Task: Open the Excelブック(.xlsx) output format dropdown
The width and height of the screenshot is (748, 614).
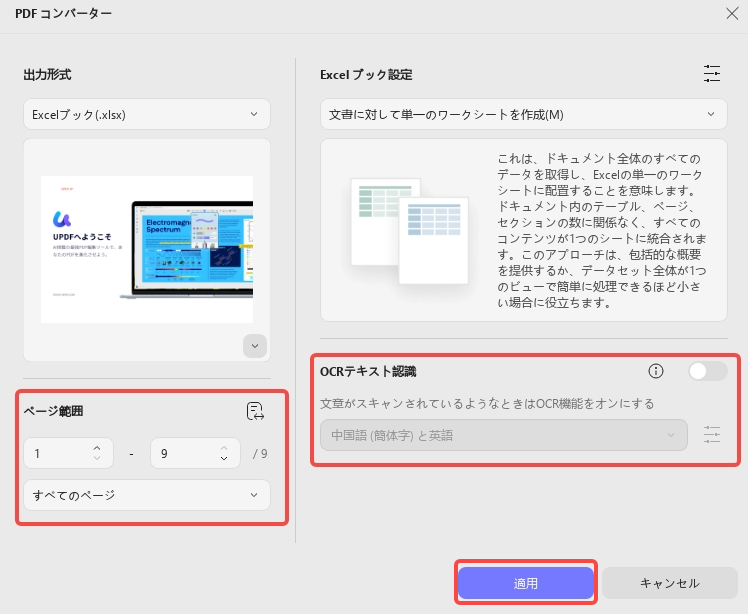Action: click(147, 114)
